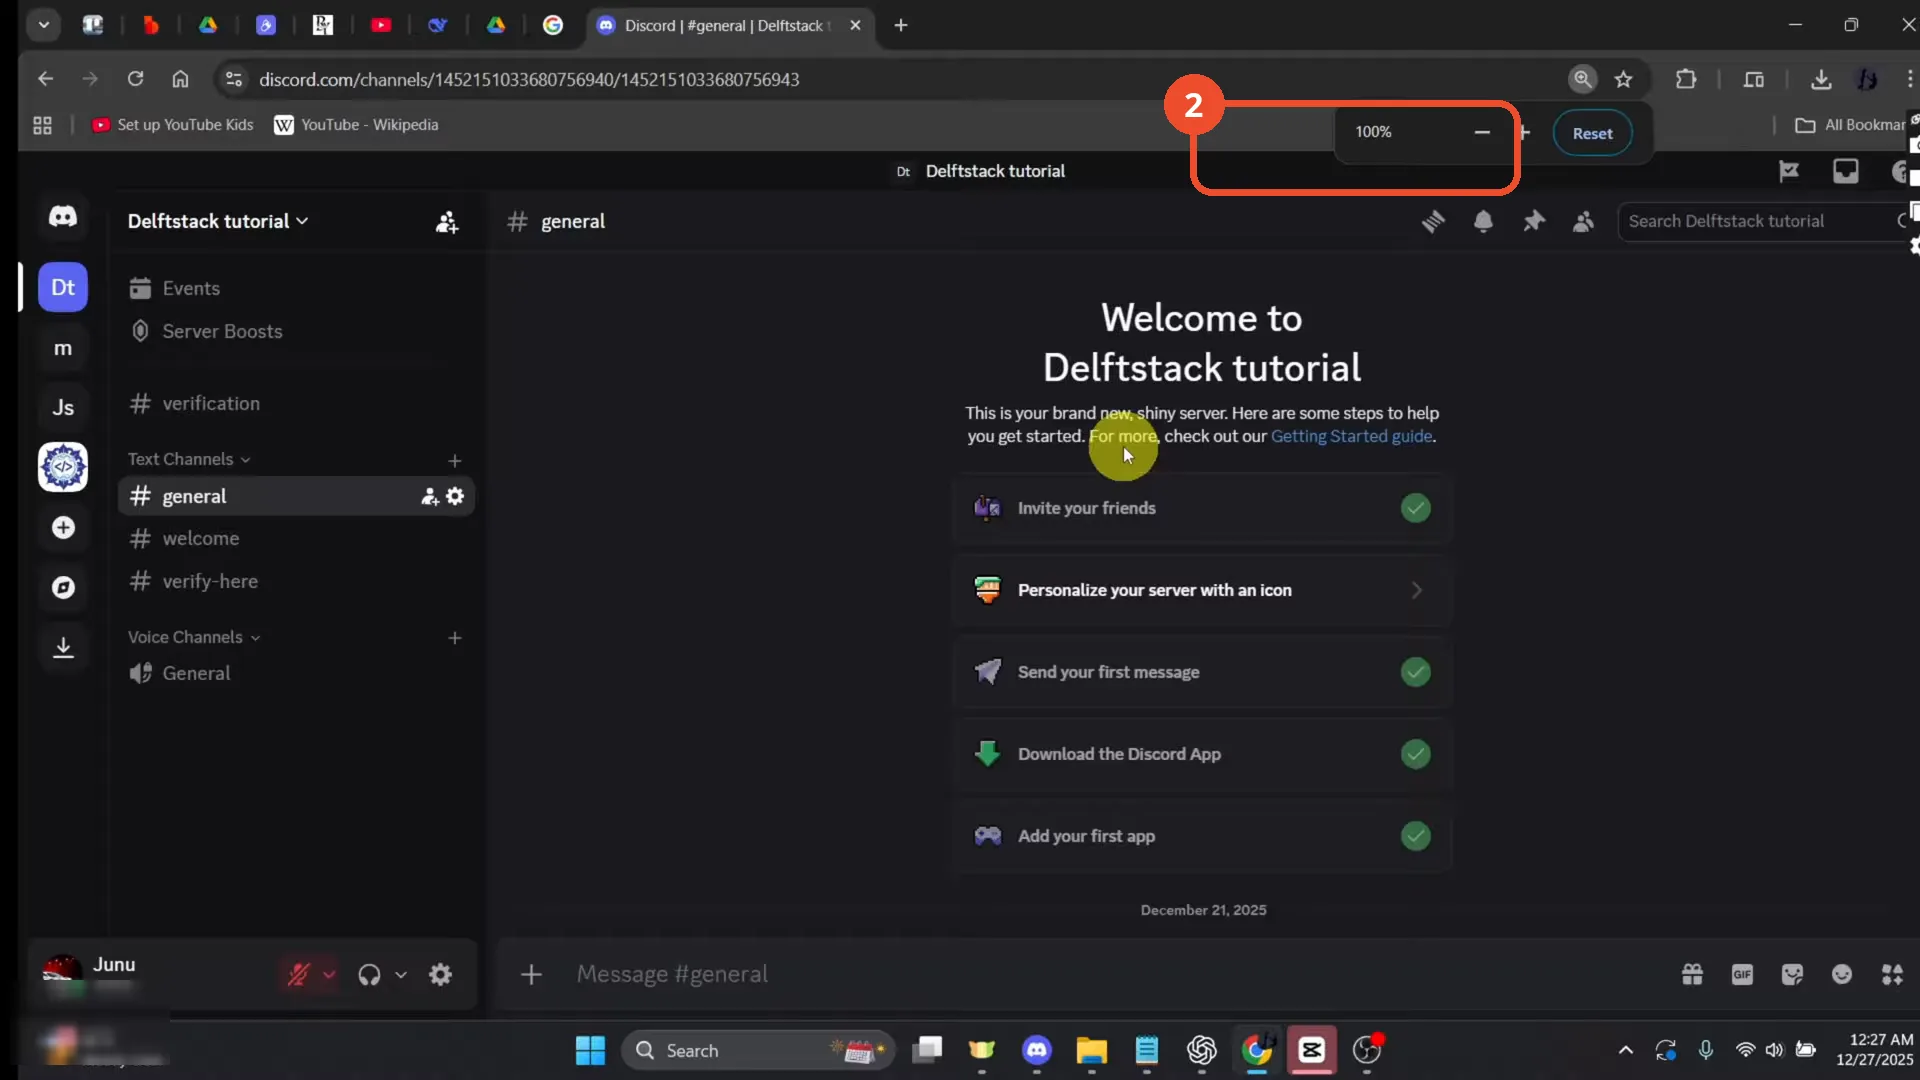Open Discord direct messages home icon
The image size is (1920, 1080).
point(63,216)
